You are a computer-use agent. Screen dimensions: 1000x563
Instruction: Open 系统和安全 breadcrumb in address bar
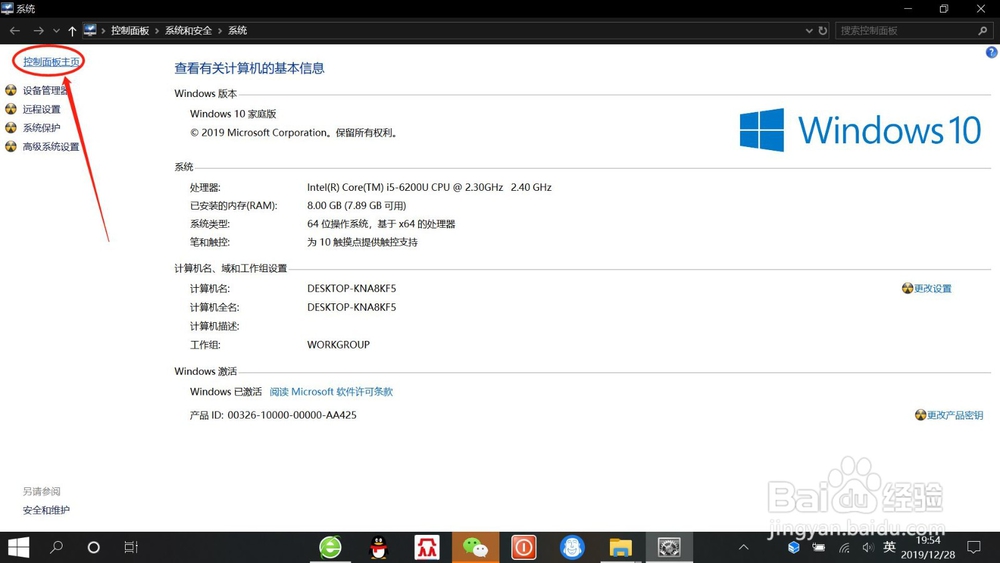pos(188,31)
